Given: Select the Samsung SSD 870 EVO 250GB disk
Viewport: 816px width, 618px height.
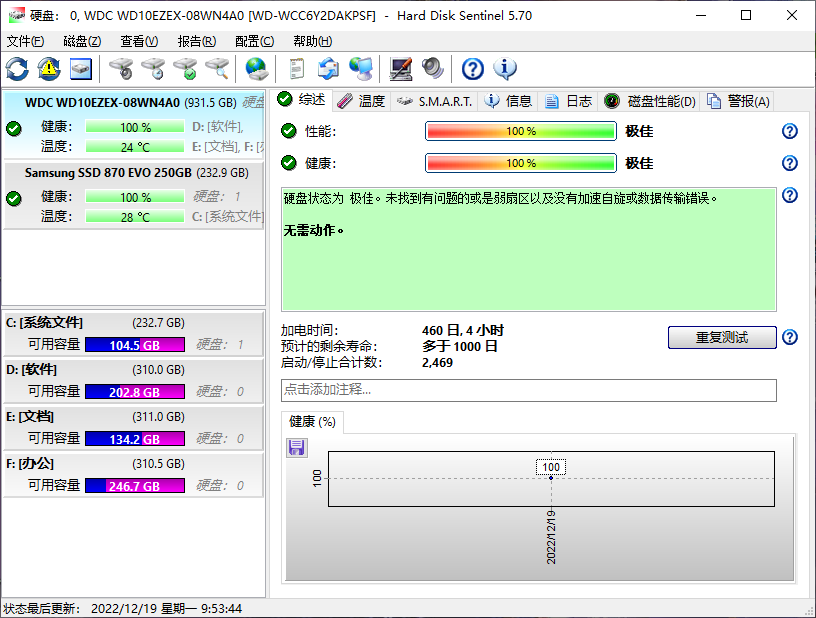Looking at the screenshot, I should [x=134, y=195].
